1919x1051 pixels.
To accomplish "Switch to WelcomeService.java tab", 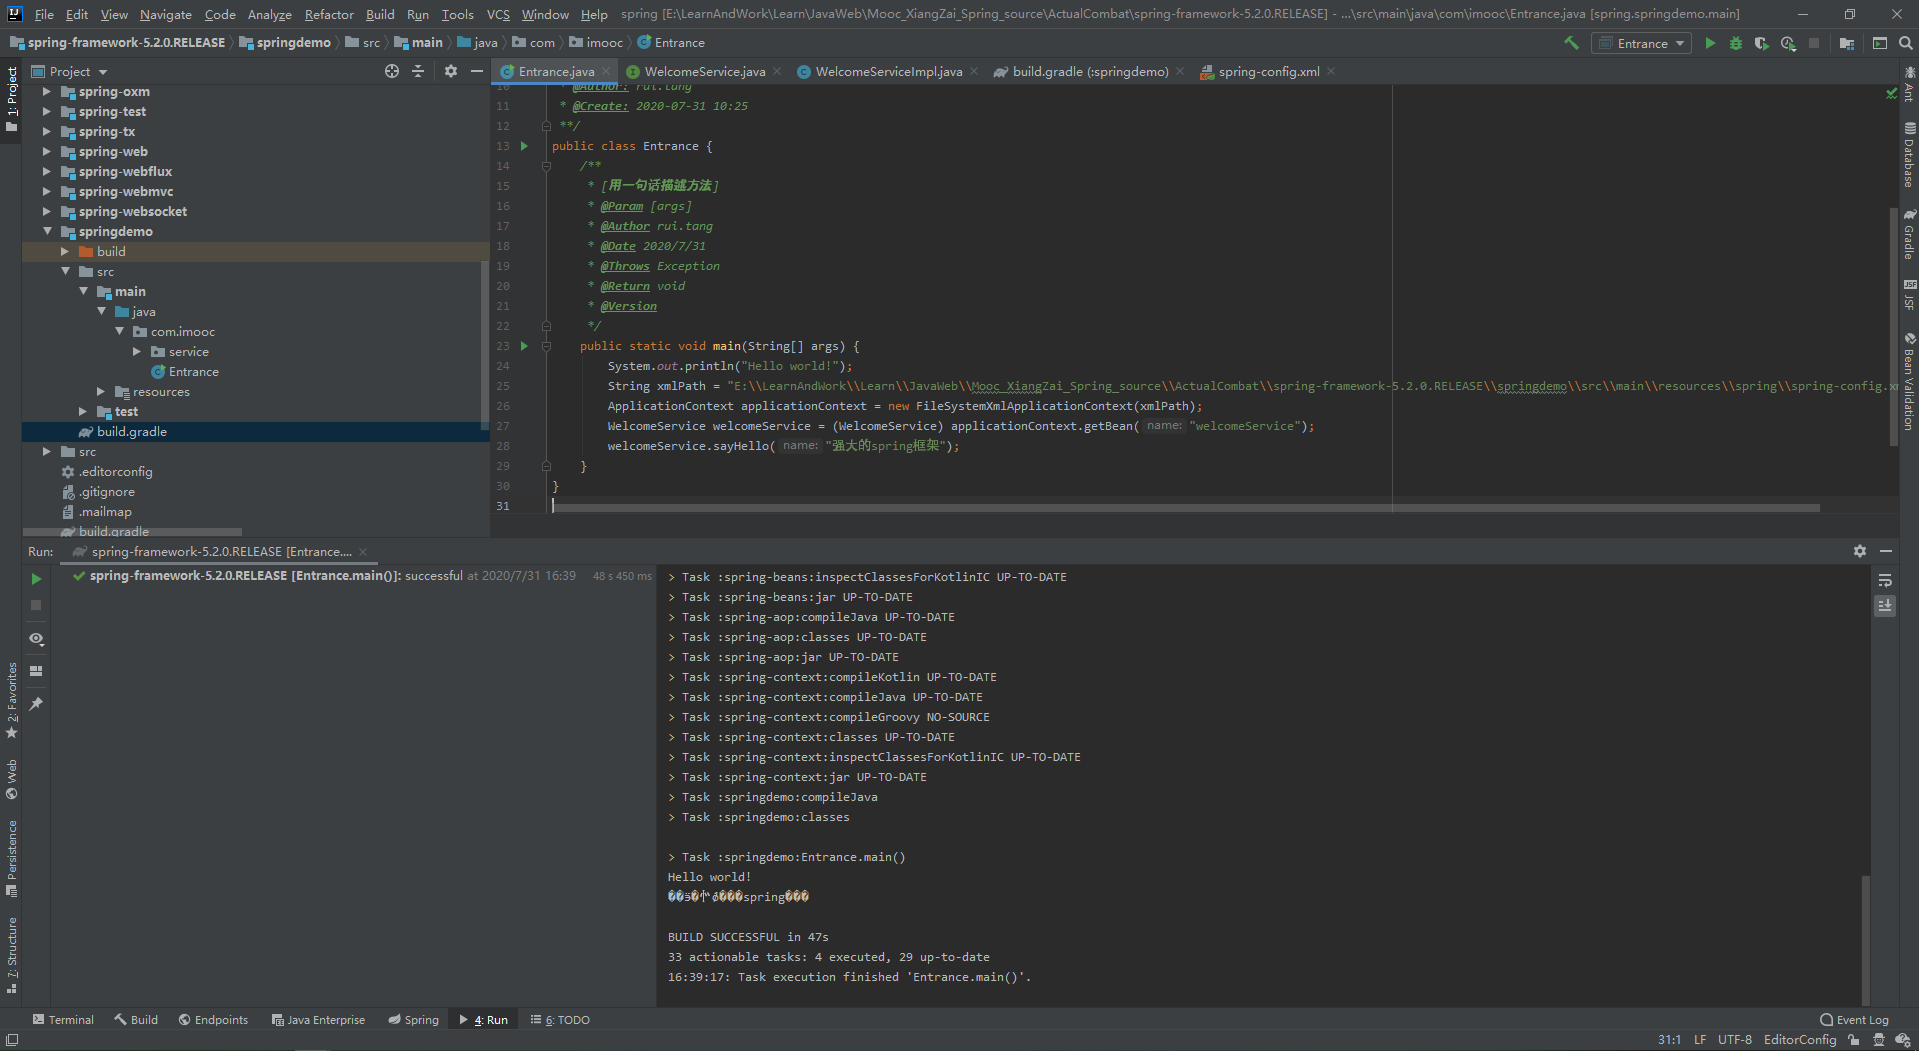I will [704, 71].
